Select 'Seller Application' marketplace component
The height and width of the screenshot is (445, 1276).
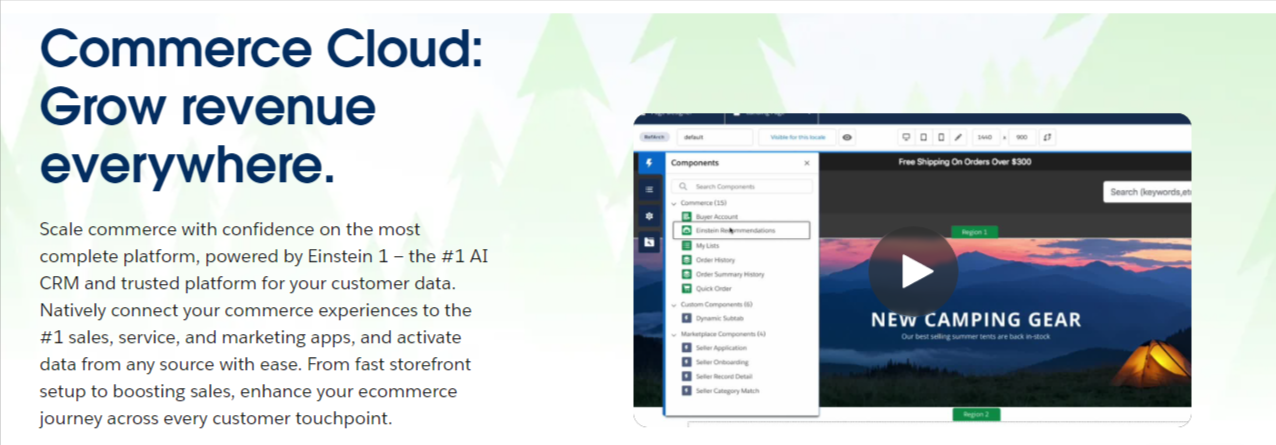click(722, 347)
